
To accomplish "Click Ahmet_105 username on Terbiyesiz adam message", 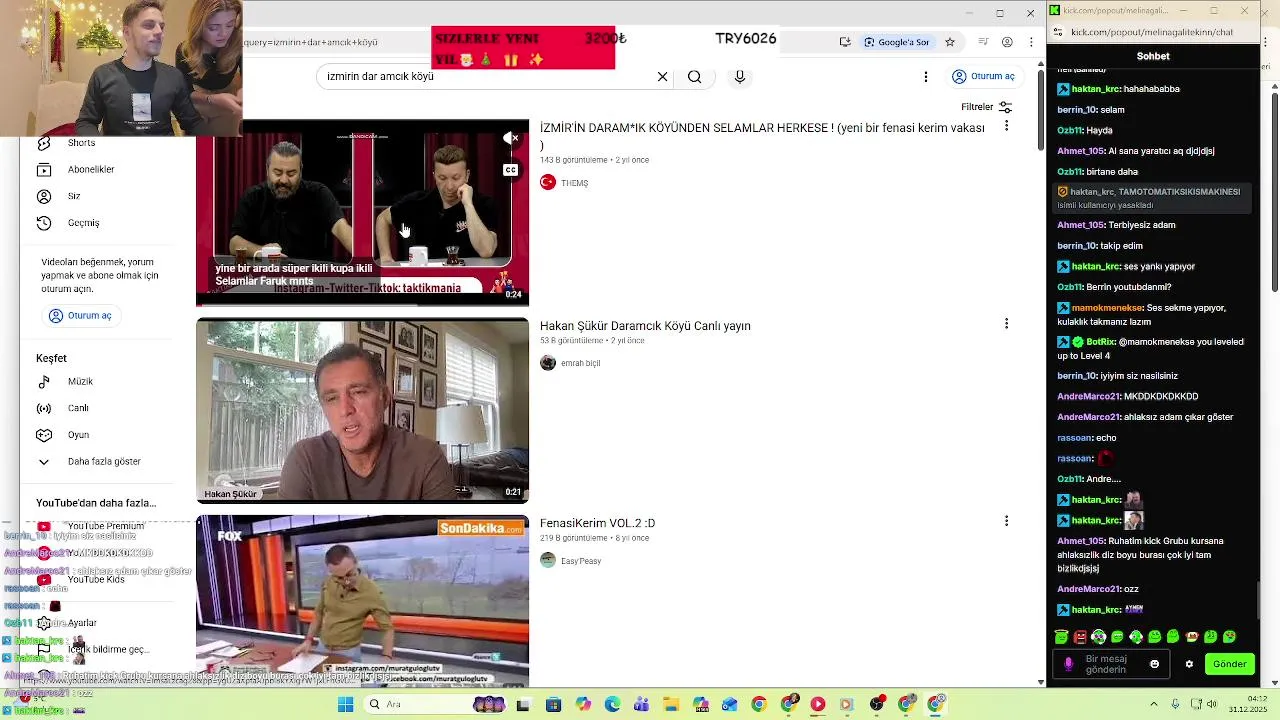I will [x=1081, y=225].
